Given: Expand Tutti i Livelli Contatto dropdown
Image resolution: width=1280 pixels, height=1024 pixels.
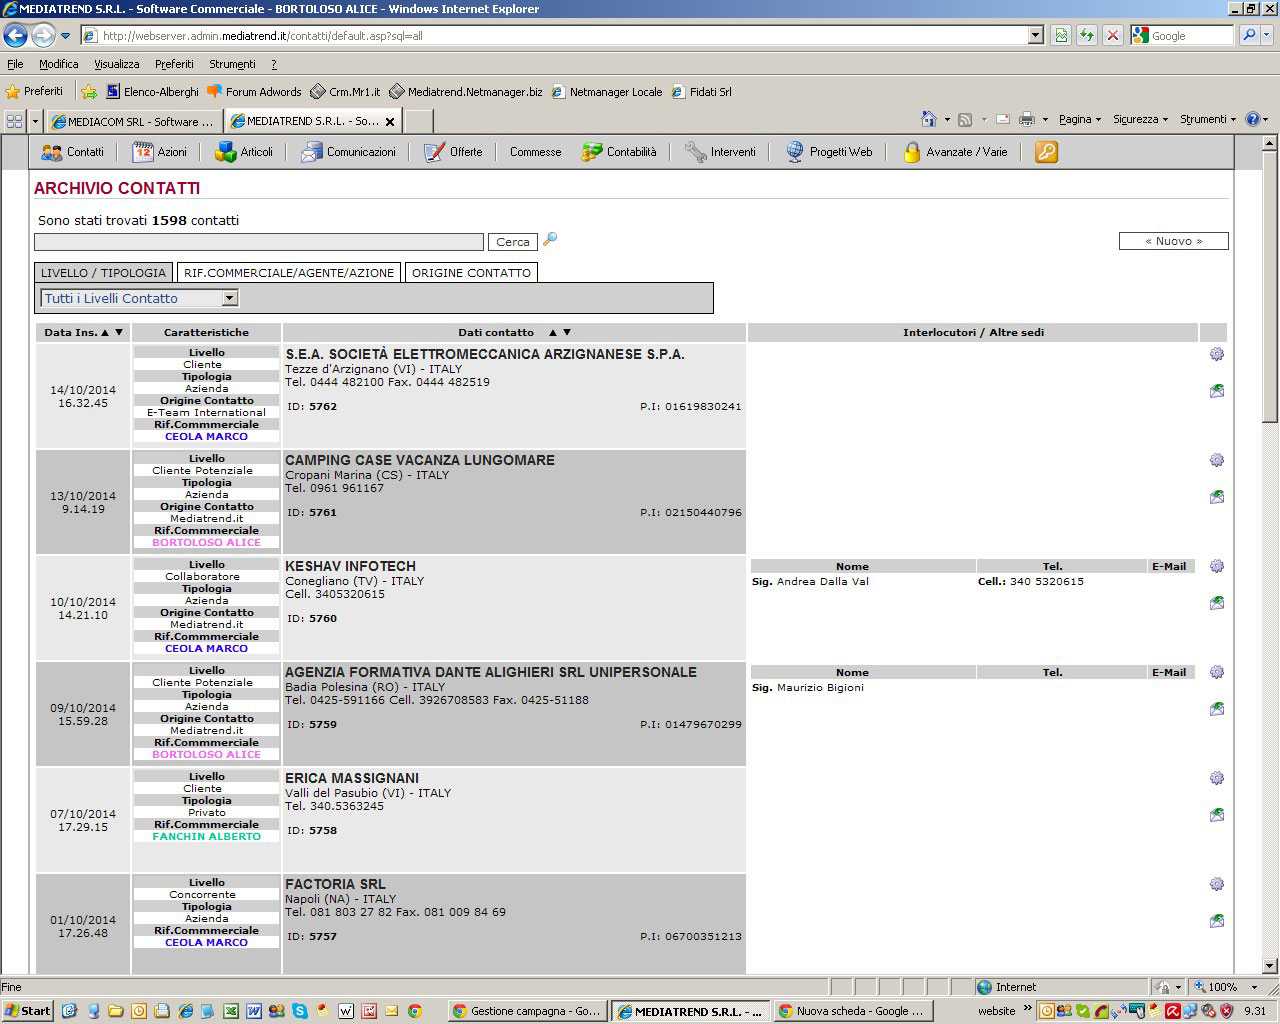Looking at the screenshot, I should [230, 298].
